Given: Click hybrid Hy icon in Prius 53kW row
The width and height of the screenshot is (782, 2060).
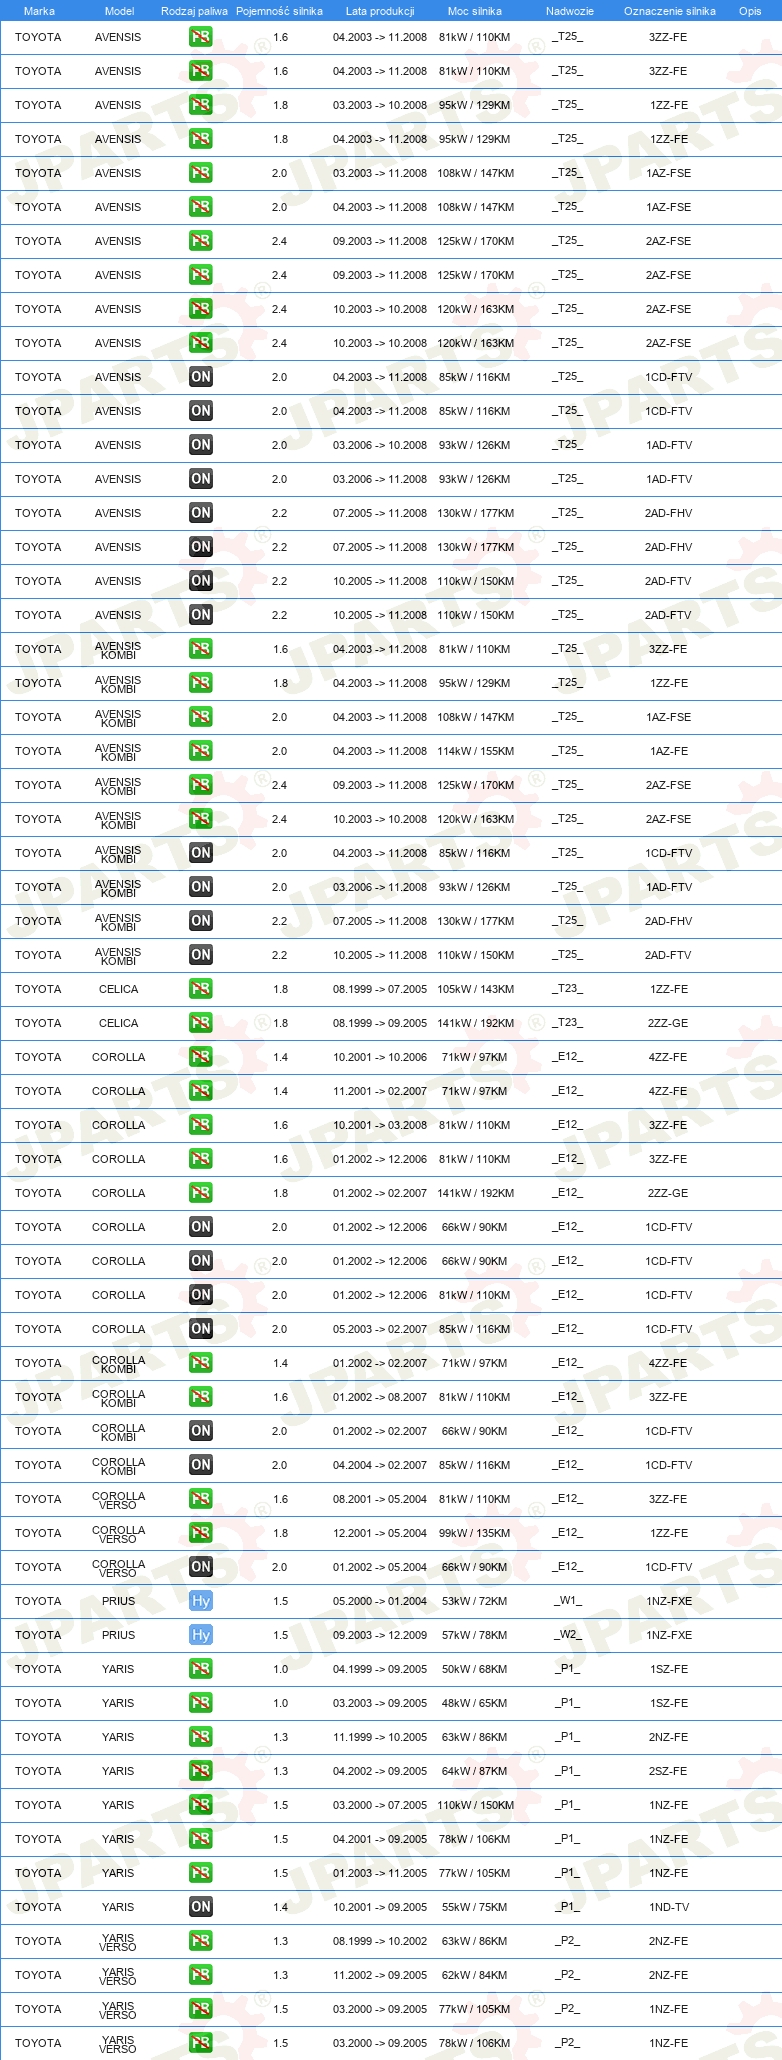Looking at the screenshot, I should click(x=200, y=1601).
